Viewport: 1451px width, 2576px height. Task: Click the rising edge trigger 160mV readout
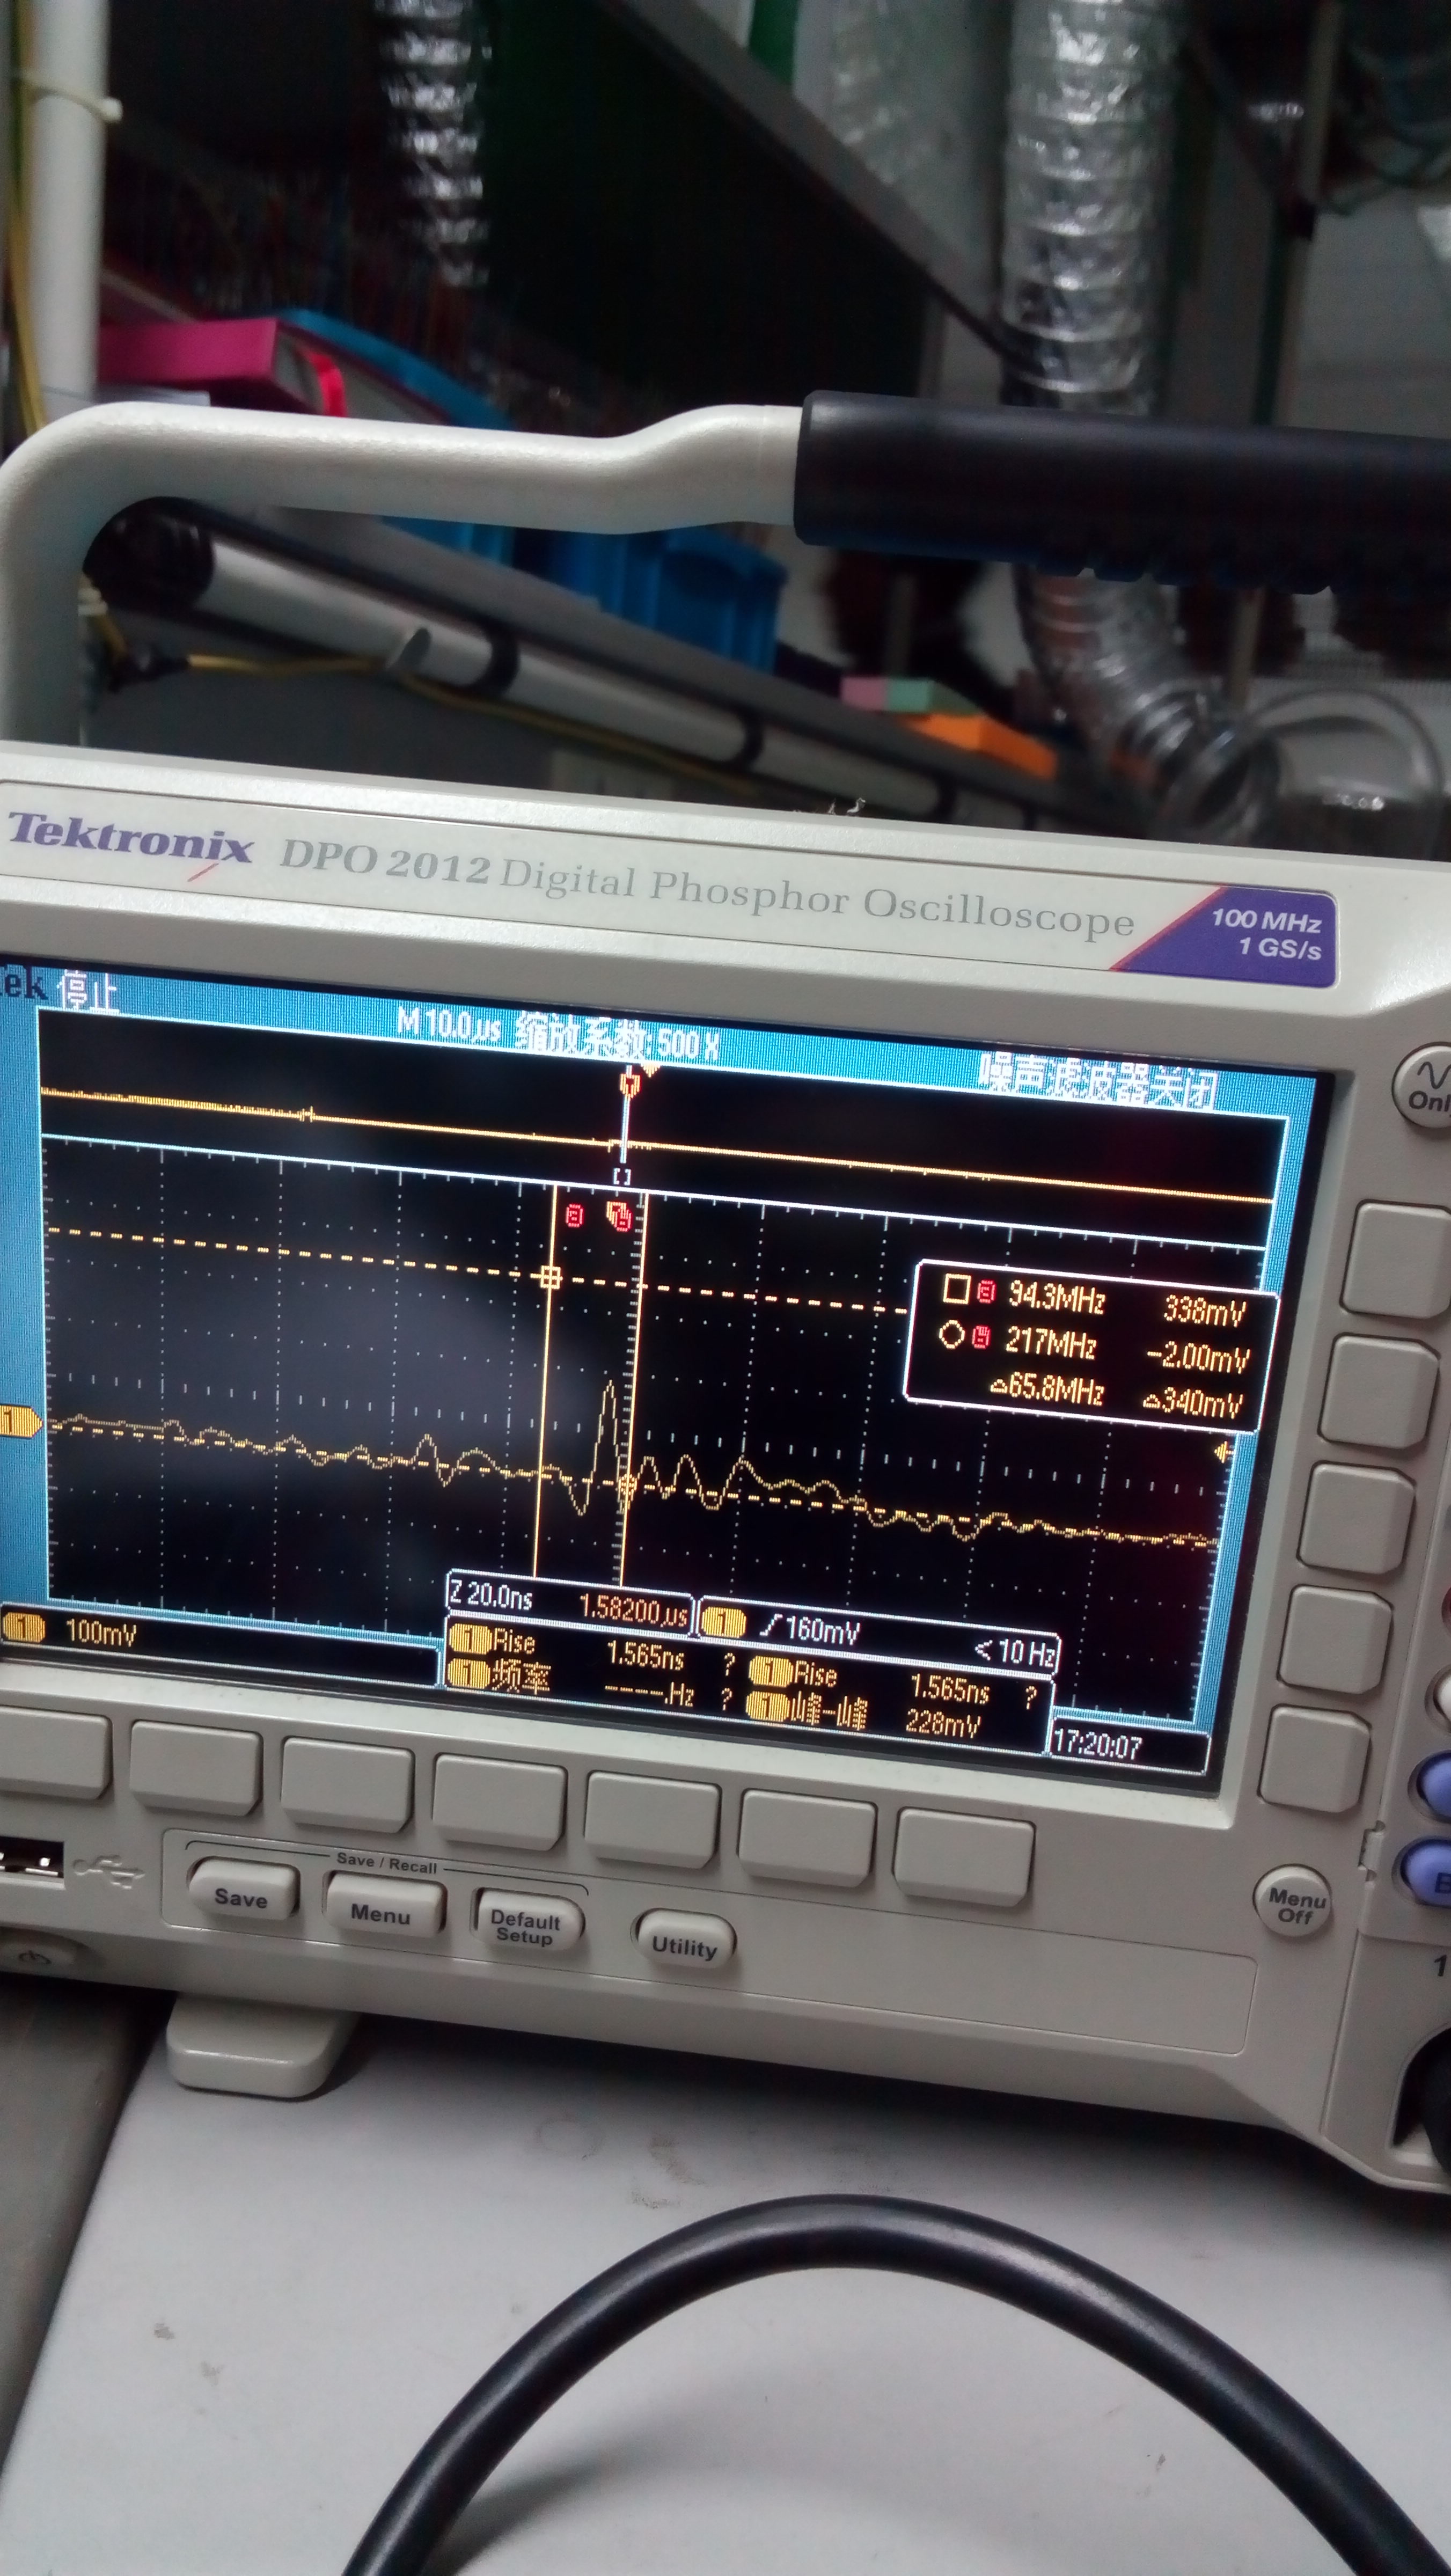(x=810, y=1629)
